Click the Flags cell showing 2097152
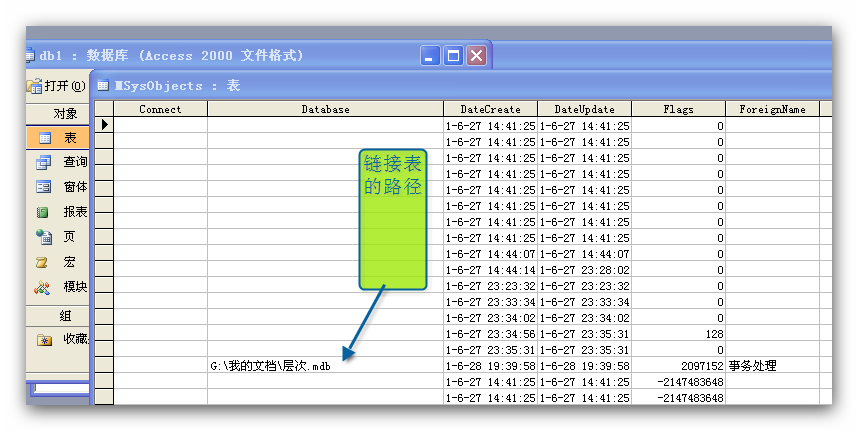 pyautogui.click(x=679, y=366)
